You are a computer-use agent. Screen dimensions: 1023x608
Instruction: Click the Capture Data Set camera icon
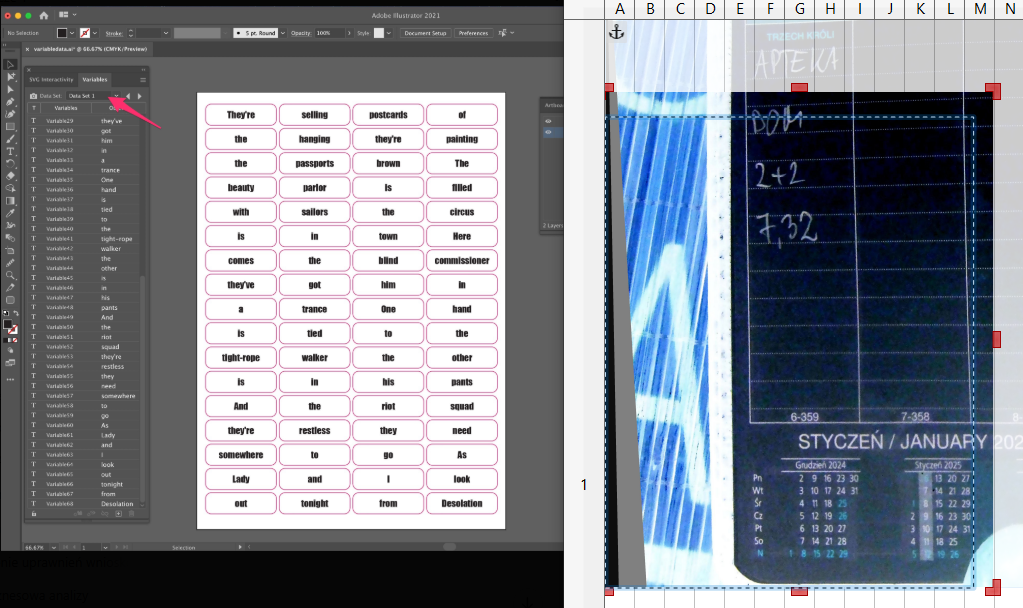point(33,96)
